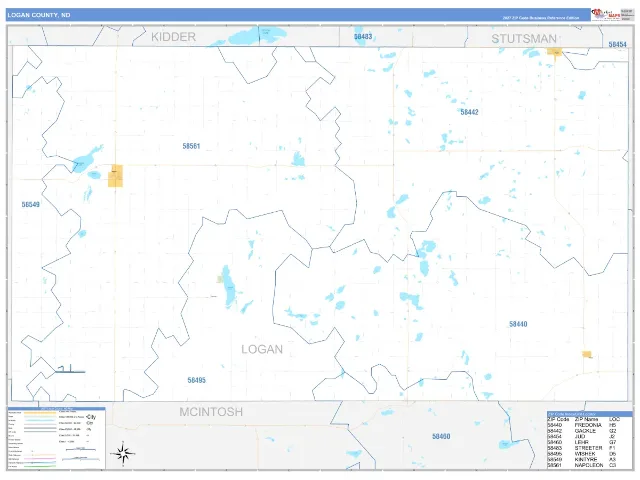Select the orange Gackle city marker near Stutsman
The height and width of the screenshot is (480, 640).
click(554, 51)
